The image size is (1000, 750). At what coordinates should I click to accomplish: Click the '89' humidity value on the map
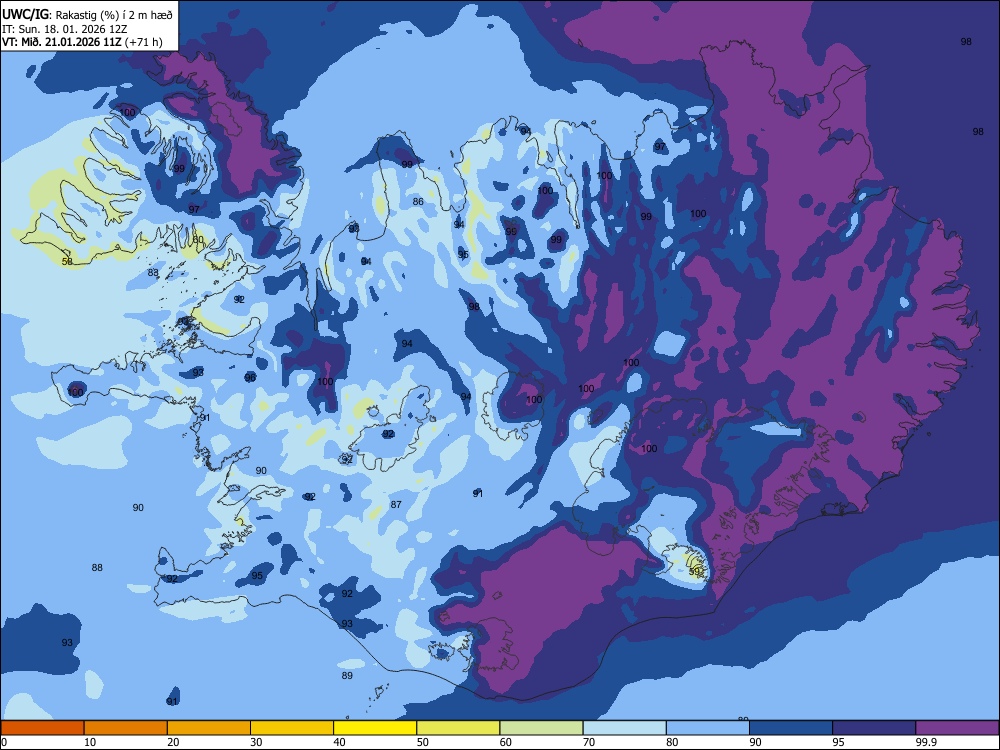click(347, 675)
